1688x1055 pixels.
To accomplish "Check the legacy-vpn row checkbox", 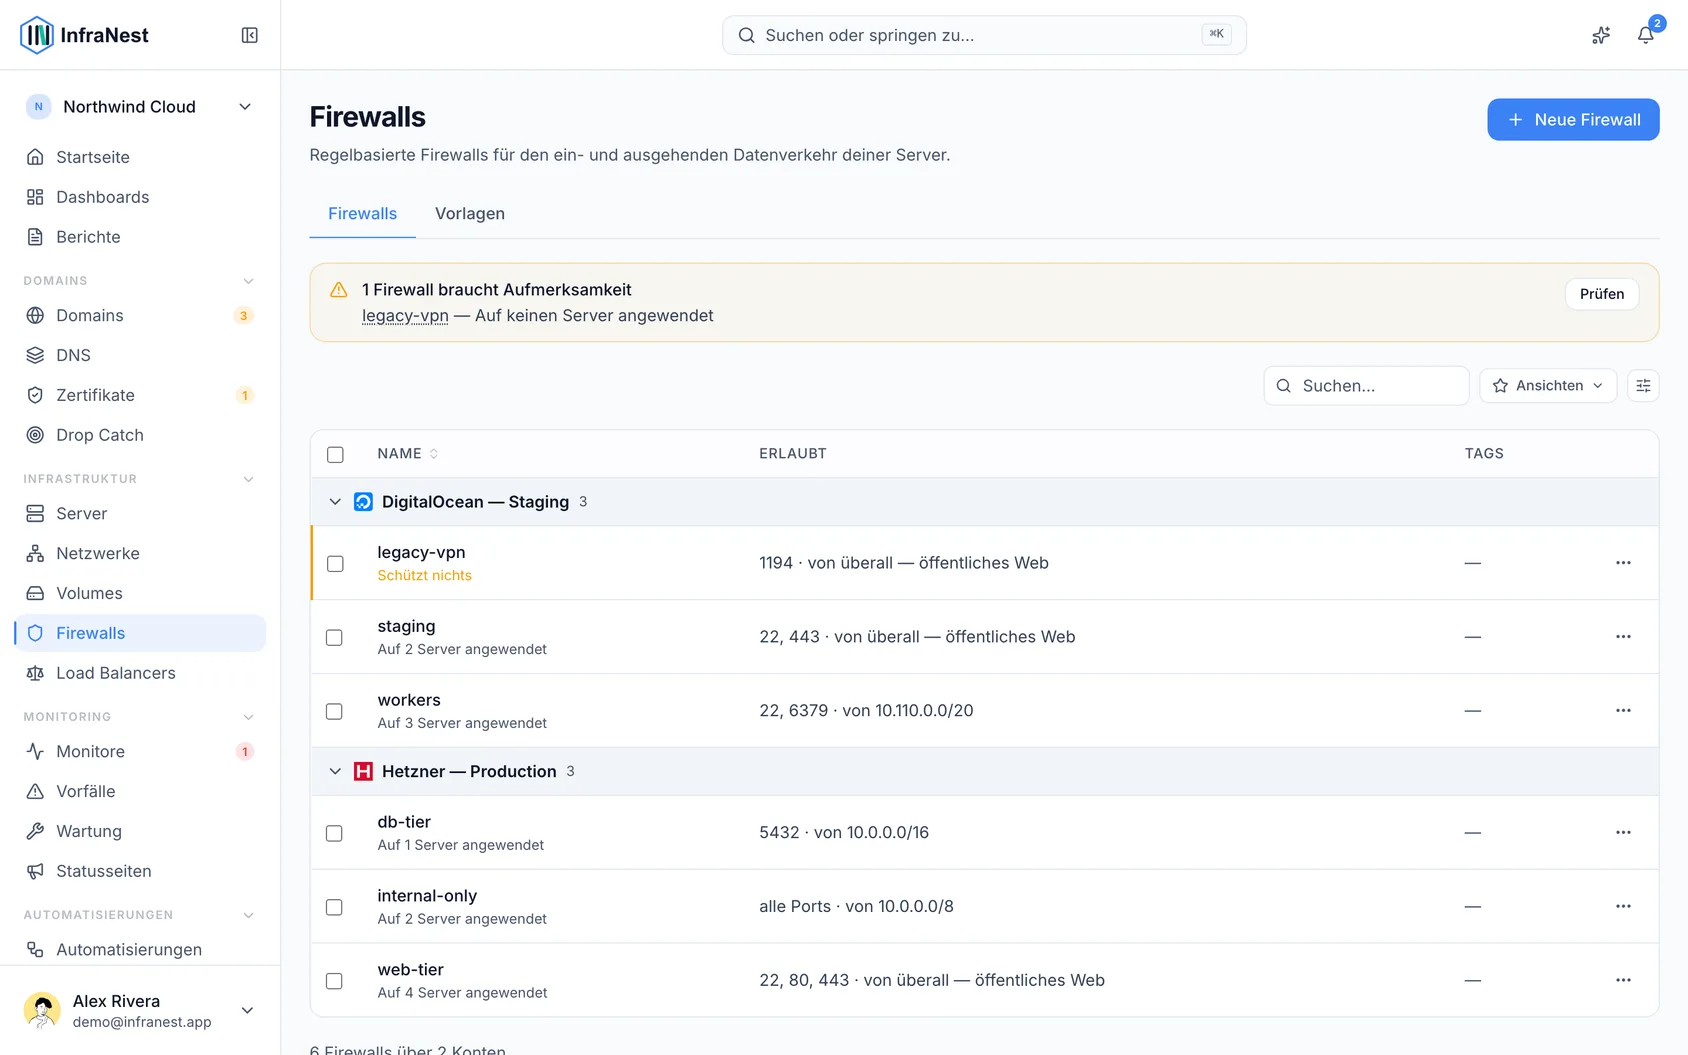I will (335, 564).
